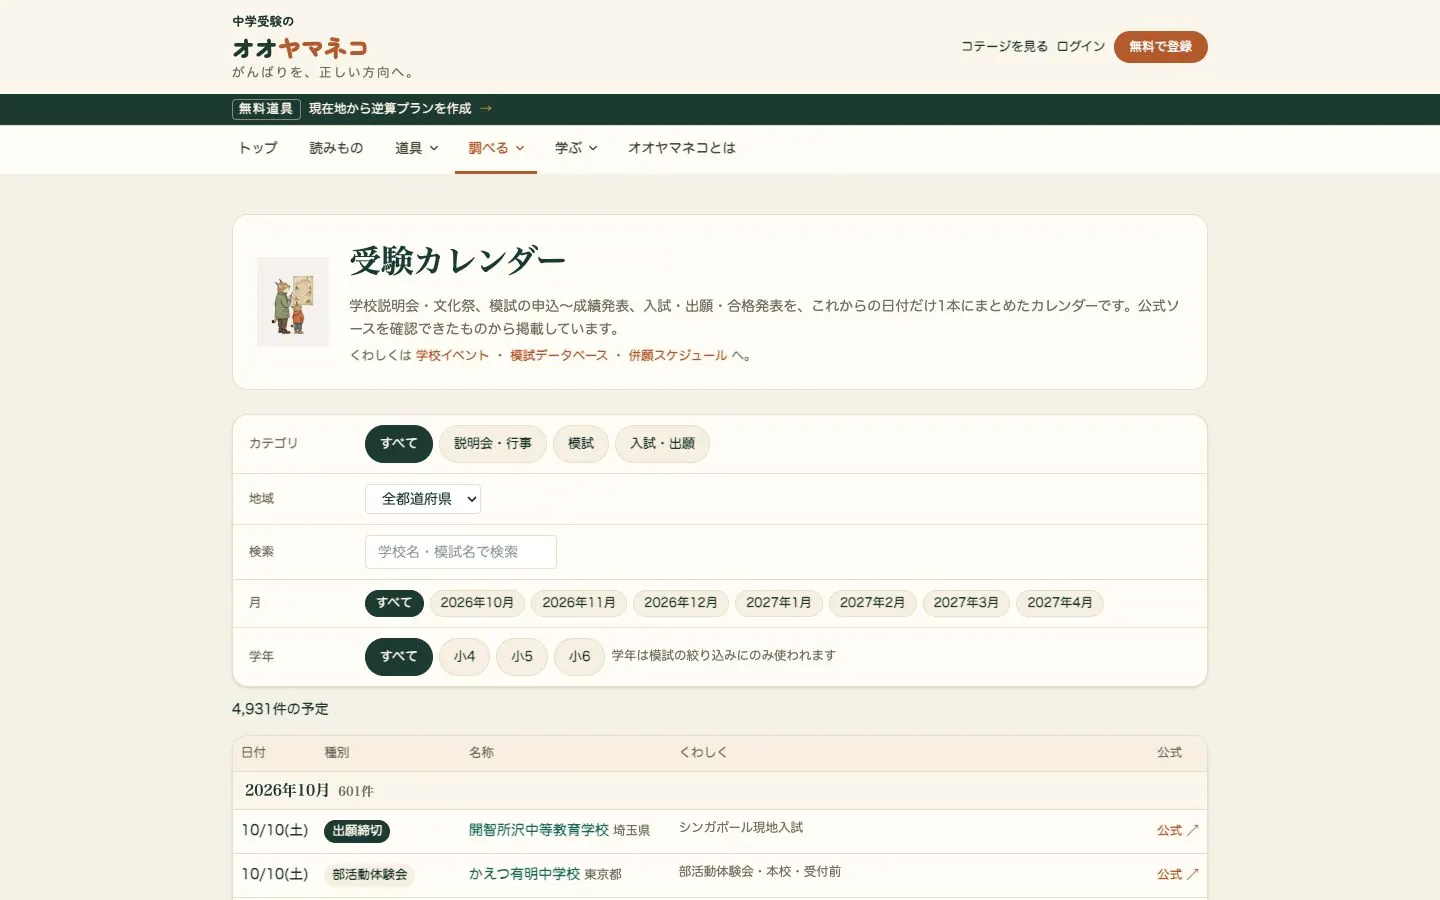The image size is (1440, 900).
Task: Filter by month 2026年12月
Action: click(681, 603)
